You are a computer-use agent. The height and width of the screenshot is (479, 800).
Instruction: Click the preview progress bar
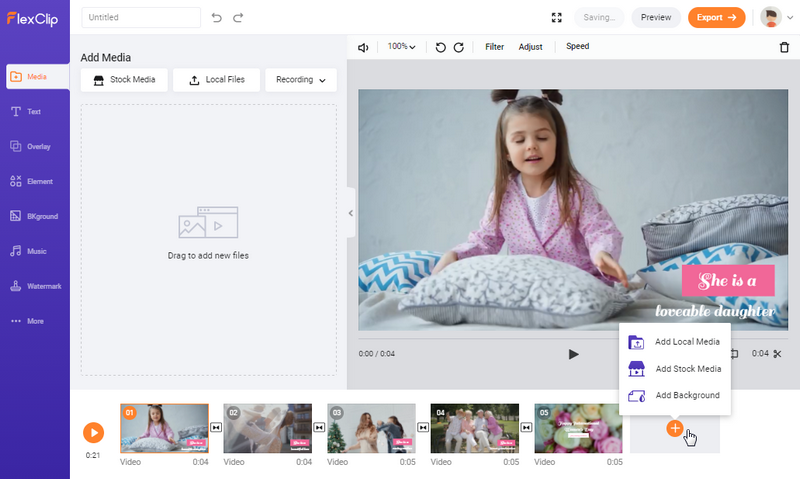click(488, 338)
